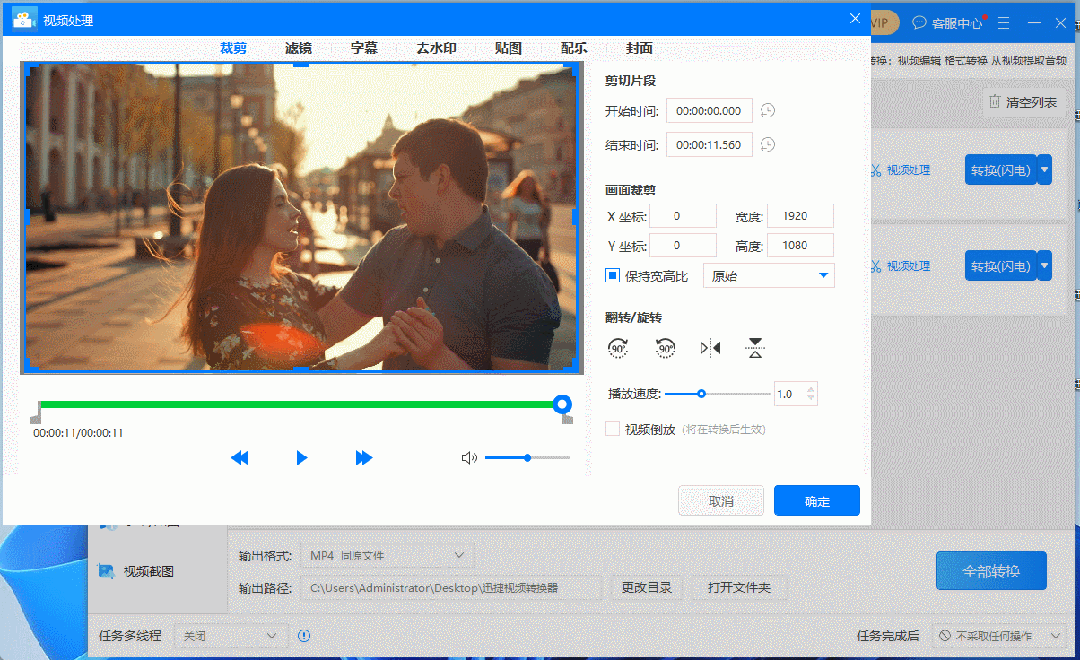Click the 视频处理 dialog app icon
This screenshot has width=1080, height=660.
point(24,20)
